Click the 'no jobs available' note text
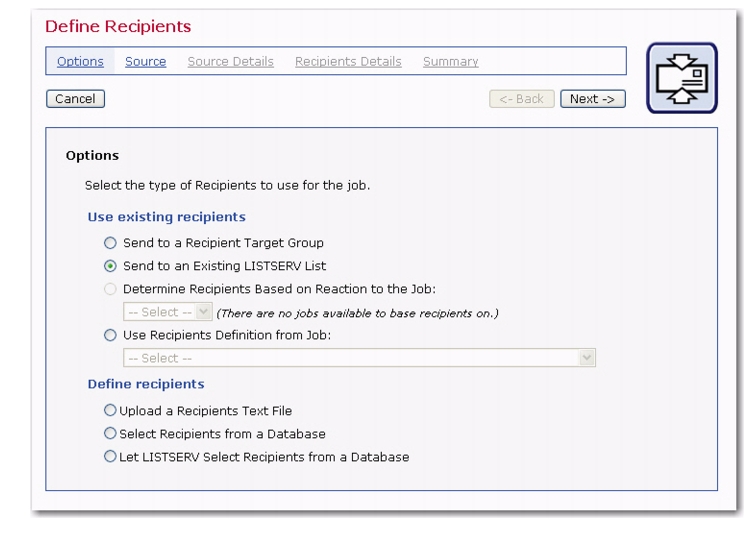This screenshot has height=539, width=755. tap(357, 314)
